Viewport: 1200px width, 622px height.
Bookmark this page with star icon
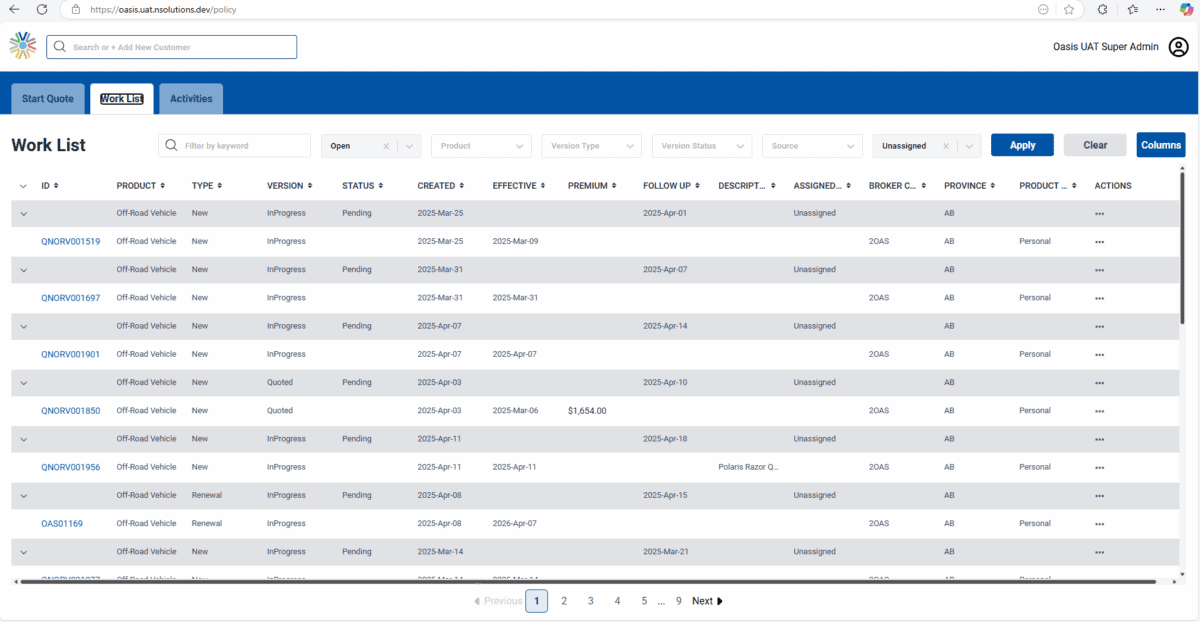coord(1069,9)
